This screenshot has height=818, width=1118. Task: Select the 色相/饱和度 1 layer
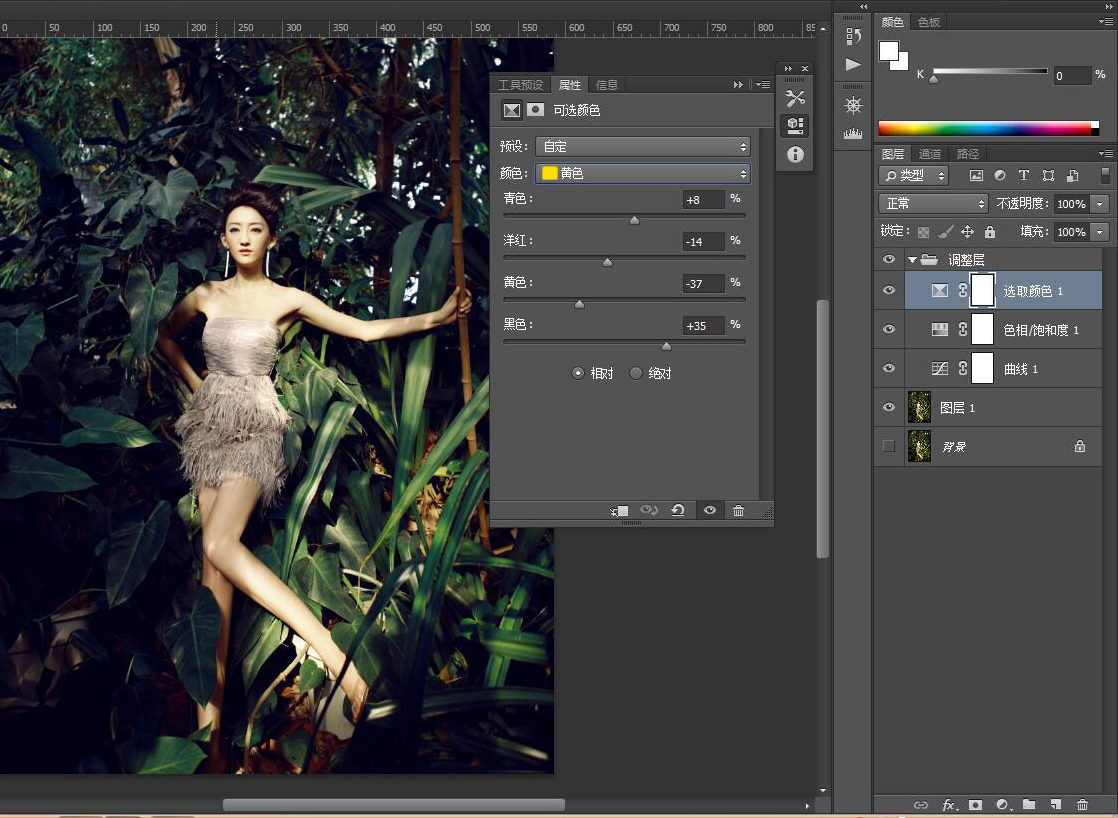[x=1040, y=330]
